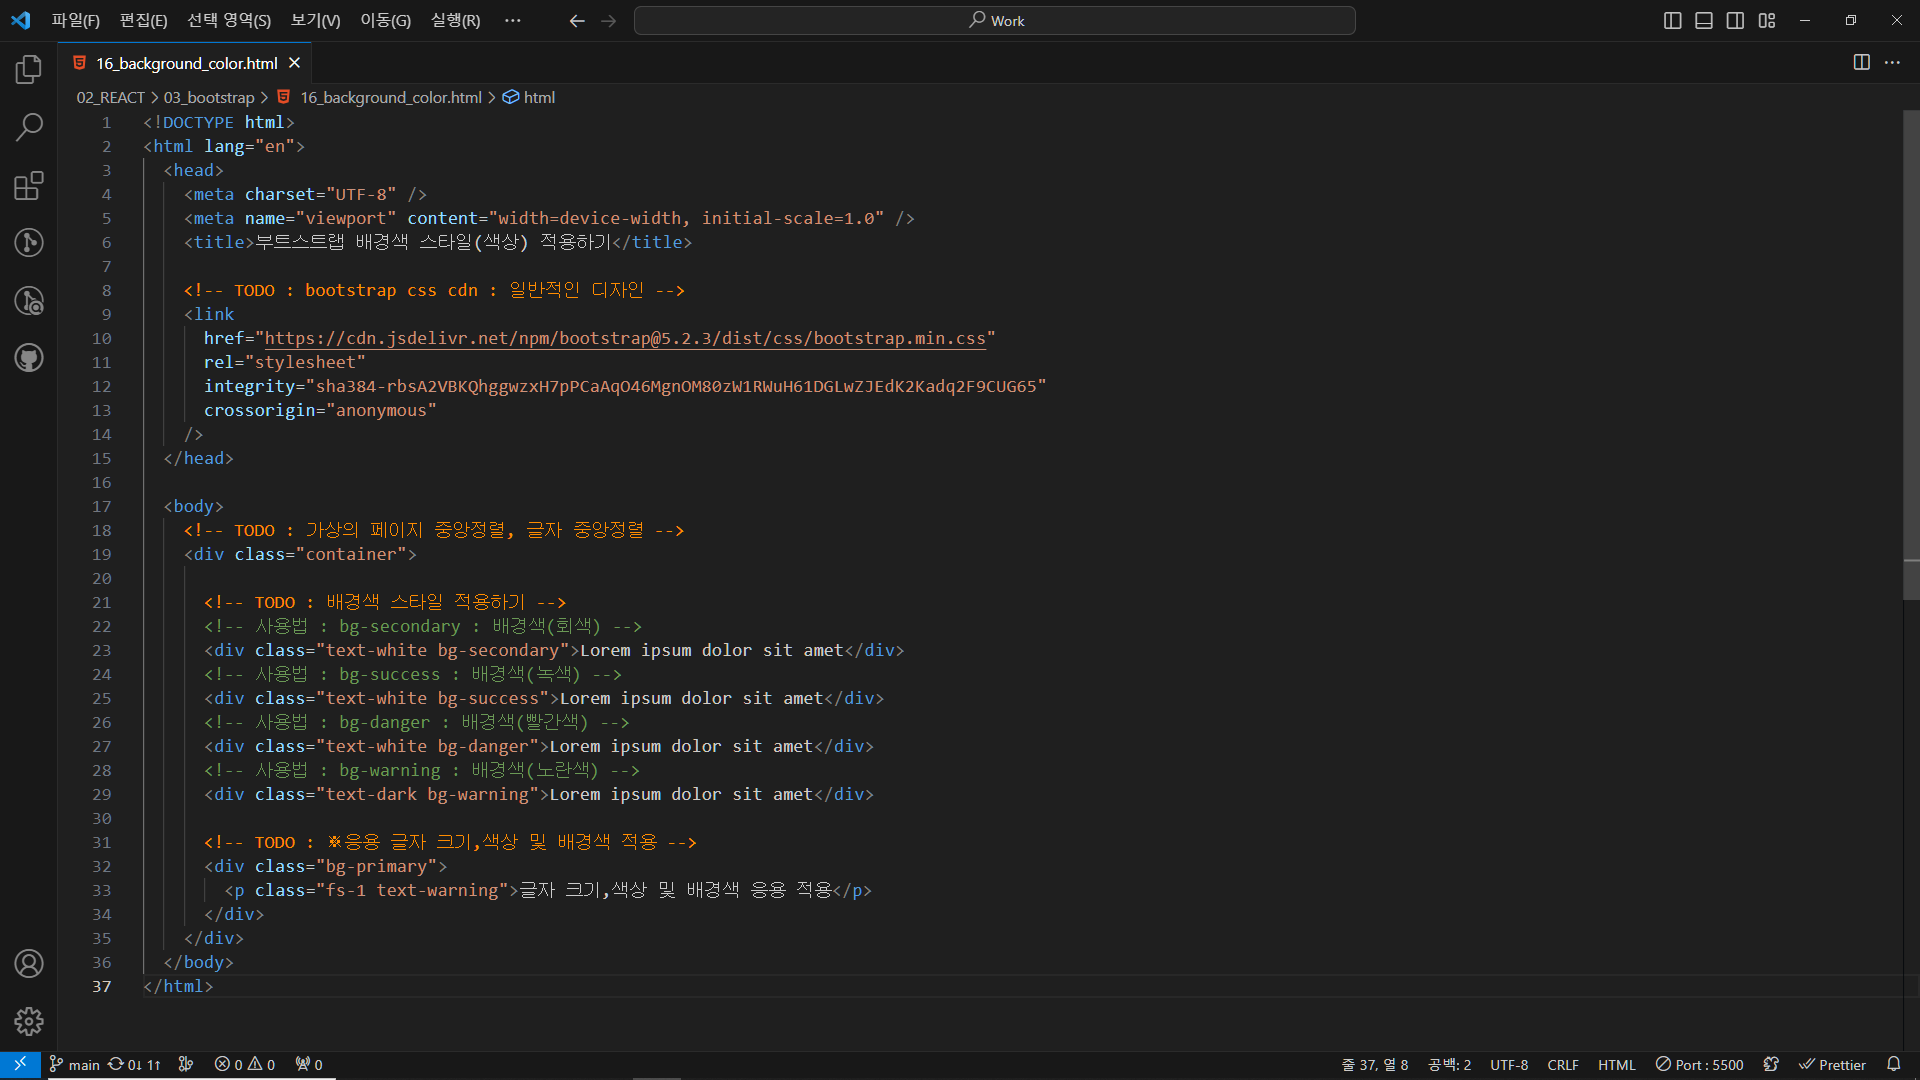Viewport: 1920px width, 1080px height.
Task: Open editor More Actions ellipsis menu
Action: tap(1892, 62)
